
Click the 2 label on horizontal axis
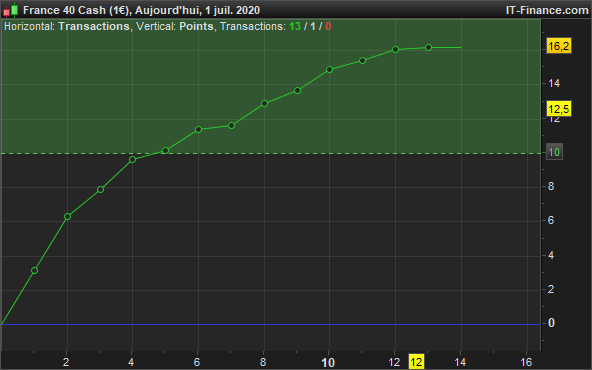(66, 362)
